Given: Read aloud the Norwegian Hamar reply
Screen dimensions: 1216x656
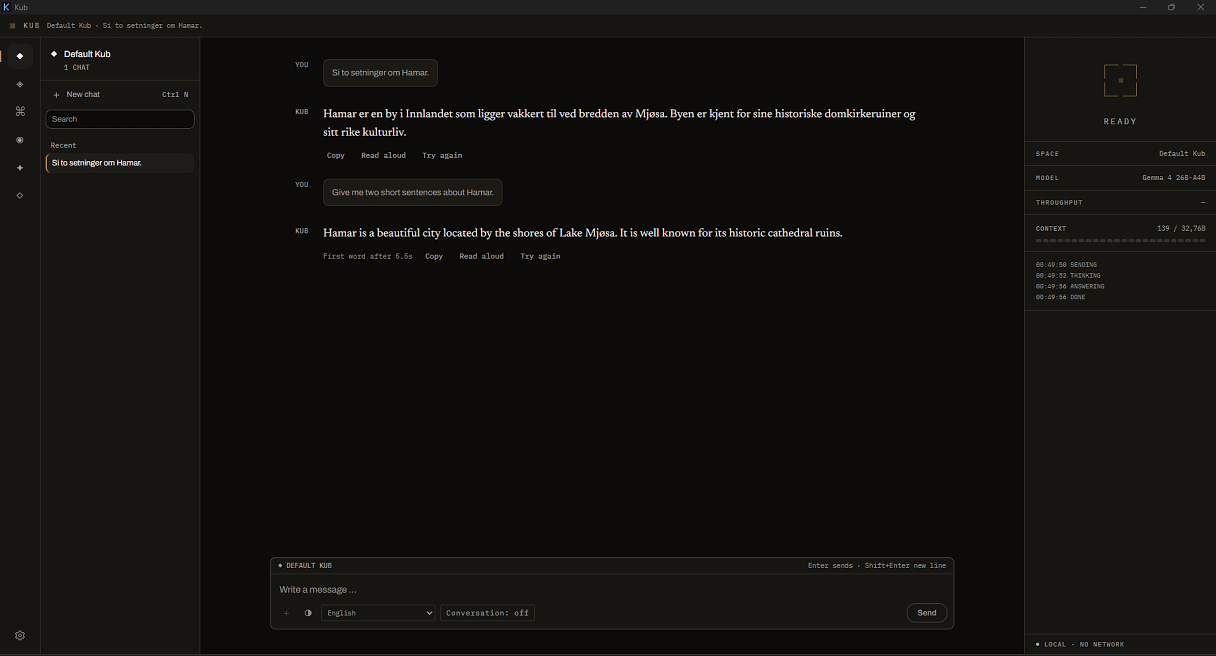Looking at the screenshot, I should 384,155.
